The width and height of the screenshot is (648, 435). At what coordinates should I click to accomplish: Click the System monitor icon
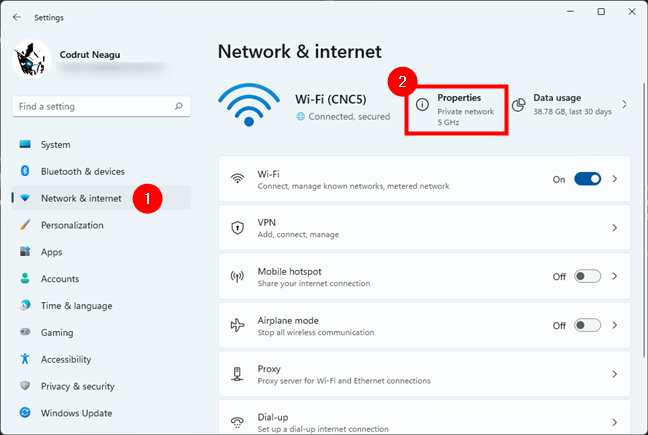(25, 144)
